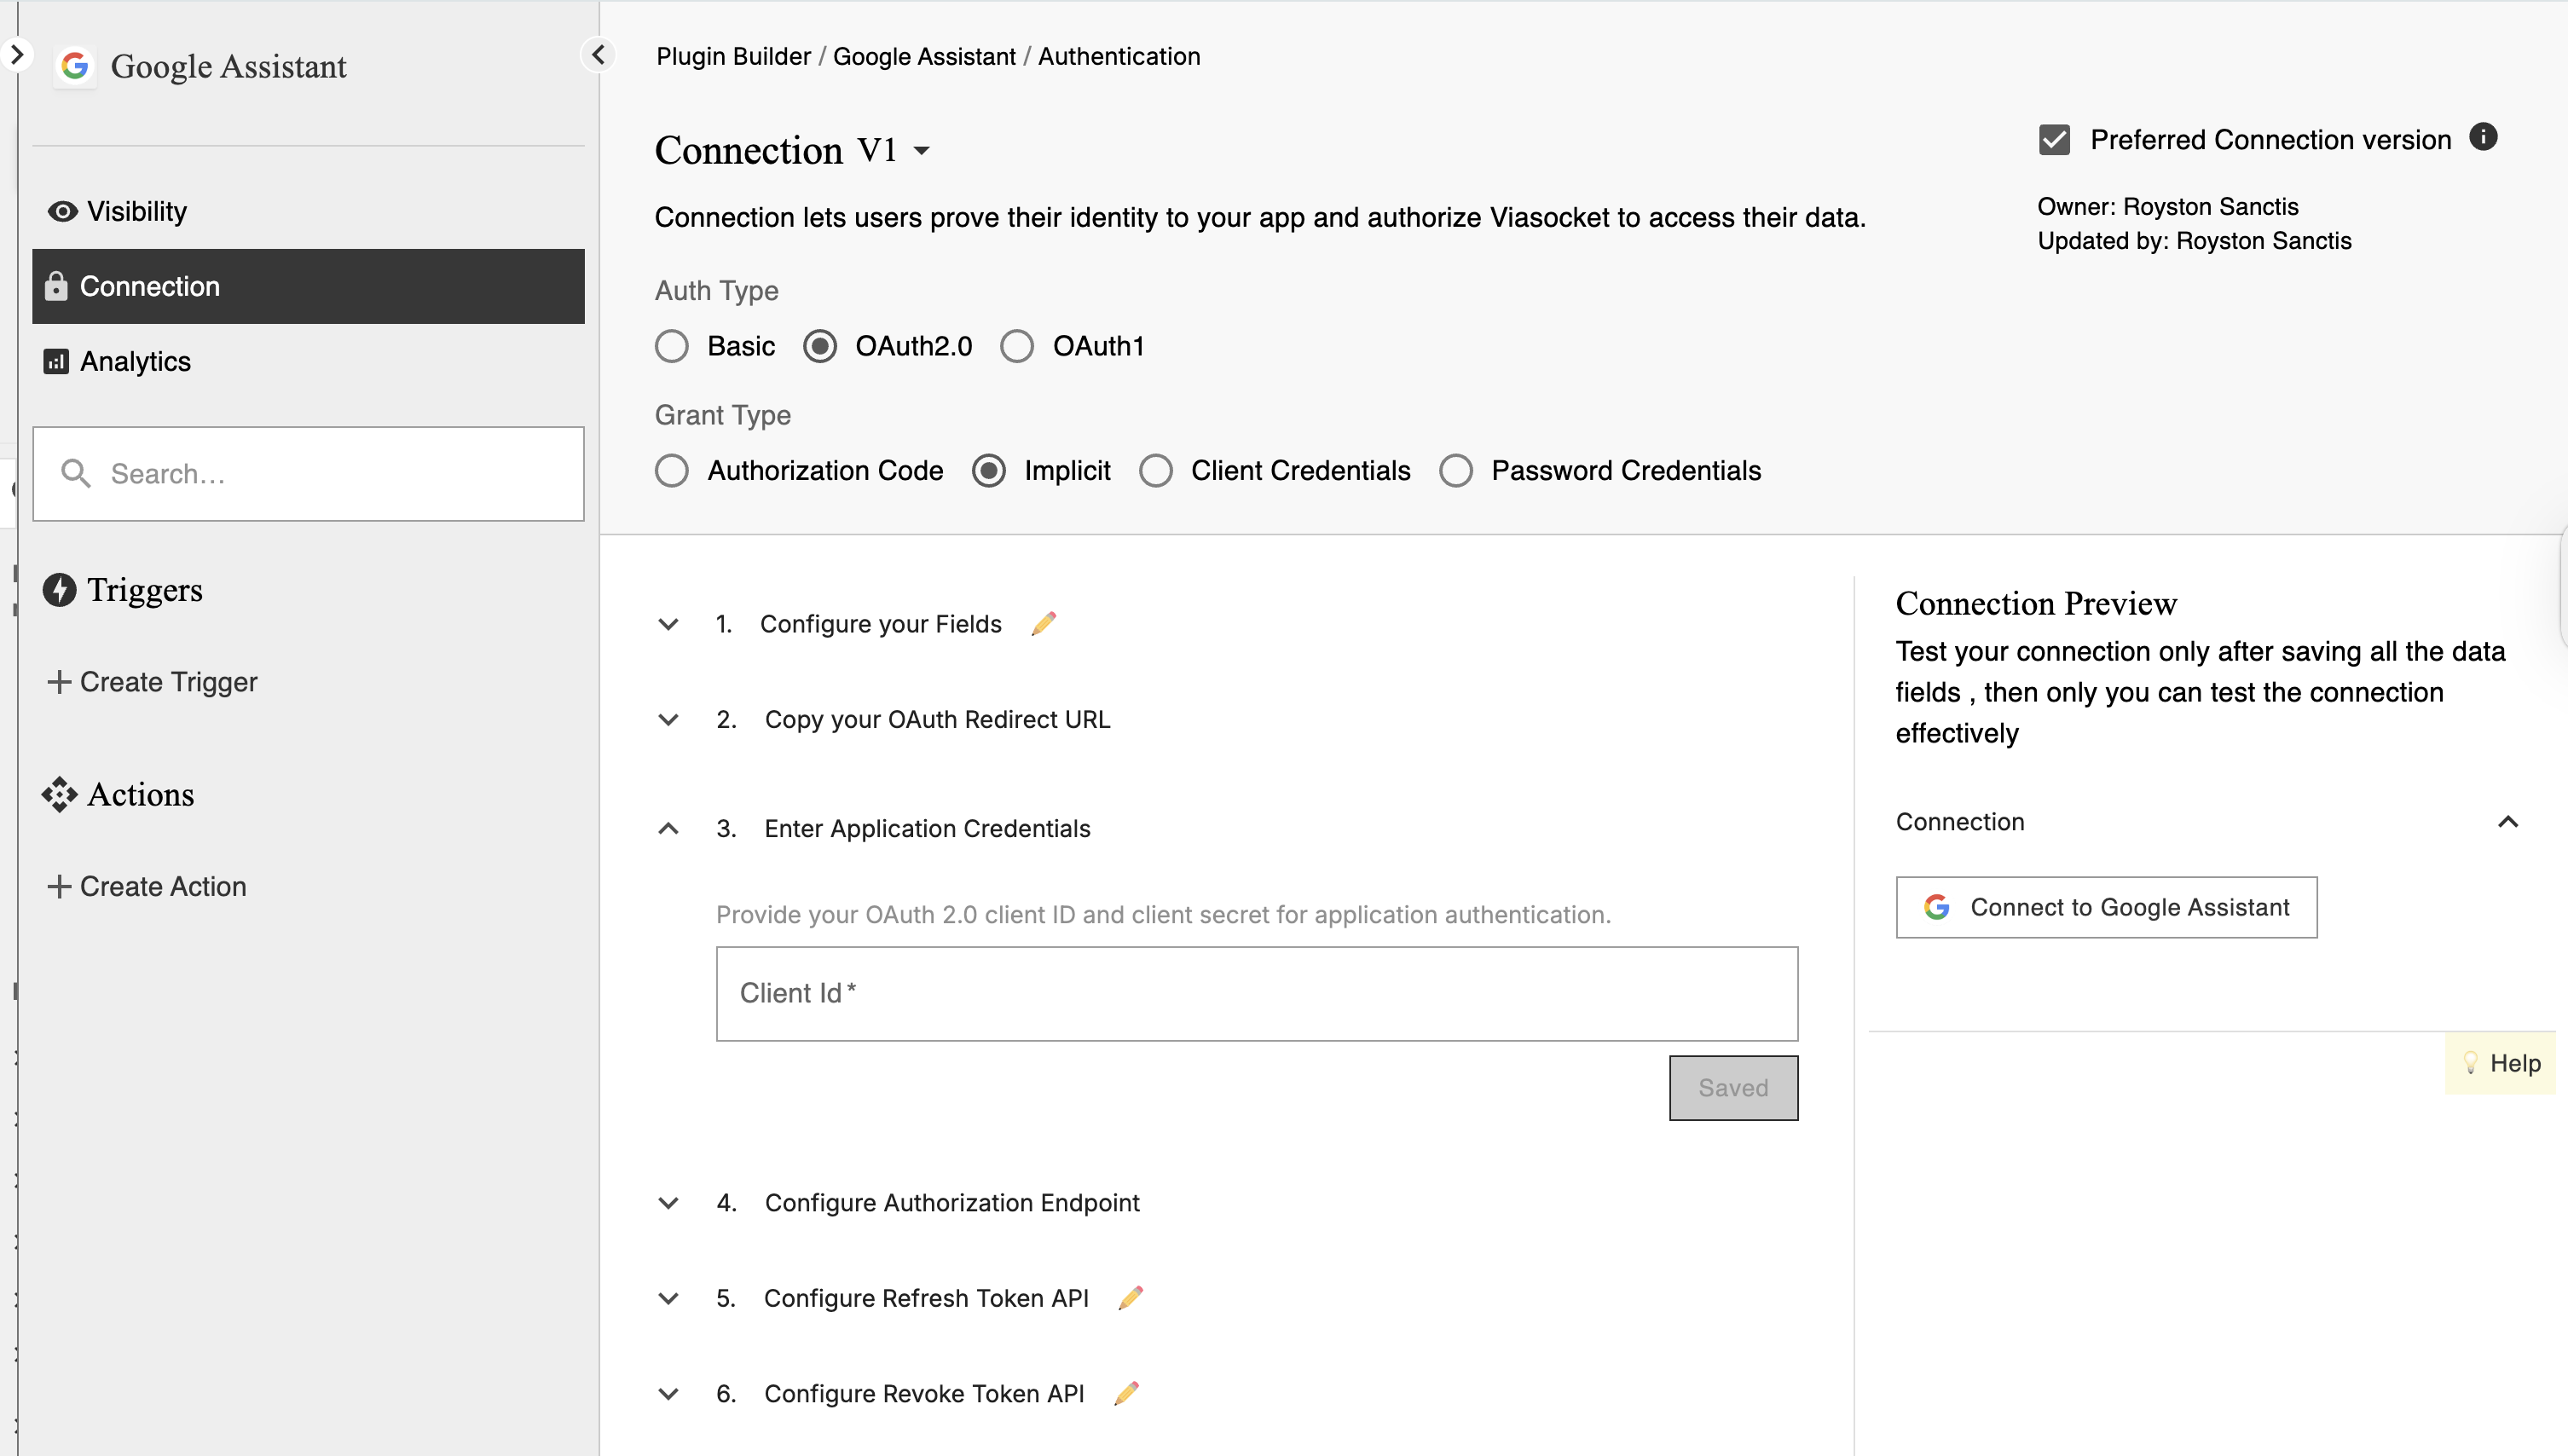Image resolution: width=2568 pixels, height=1456 pixels.
Task: Expand step 5 Configure Refresh Token API
Action: click(668, 1299)
